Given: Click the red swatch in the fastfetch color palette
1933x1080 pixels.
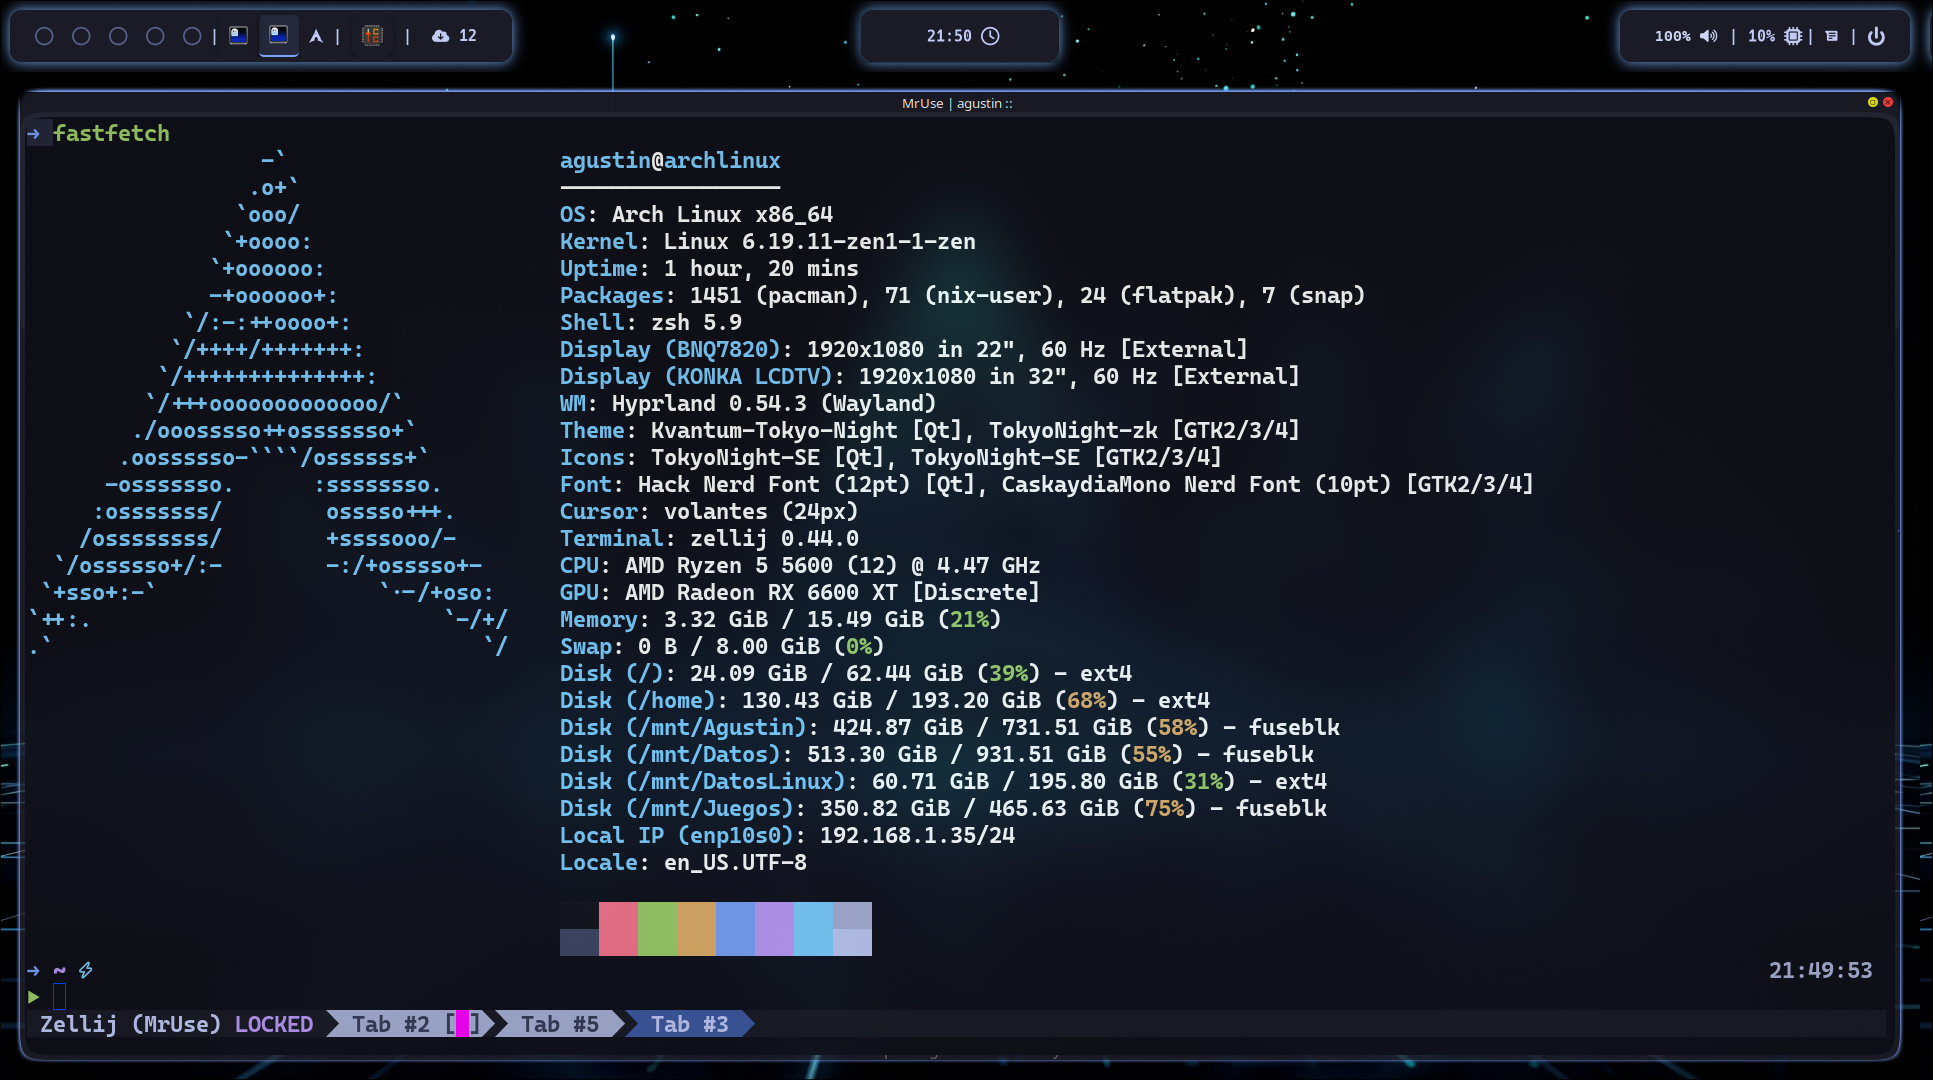Looking at the screenshot, I should (x=618, y=928).
